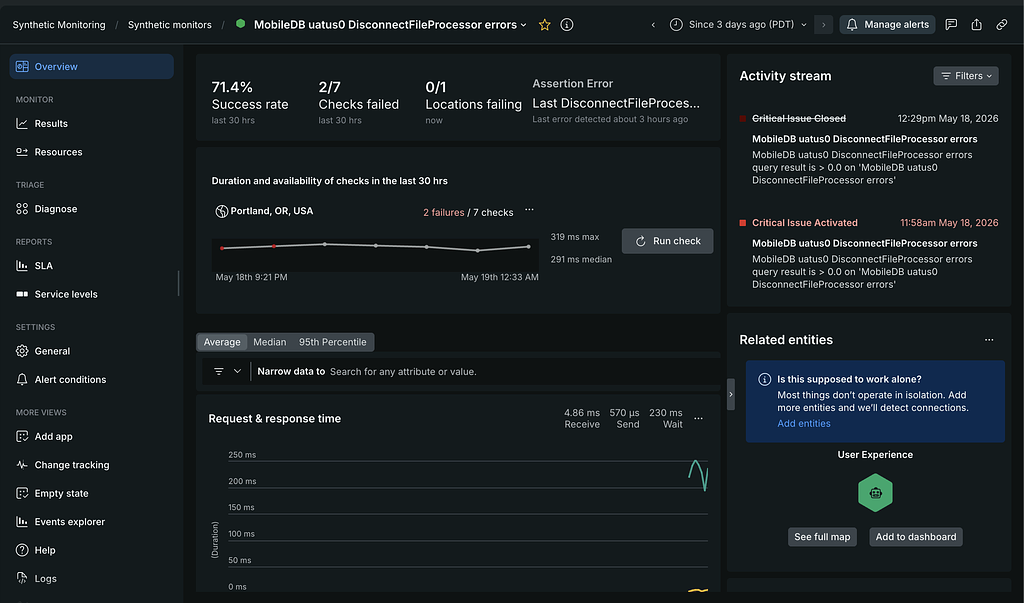The image size is (1024, 603).
Task: Open Synthetic Monitoring breadcrumb link
Action: click(59, 25)
